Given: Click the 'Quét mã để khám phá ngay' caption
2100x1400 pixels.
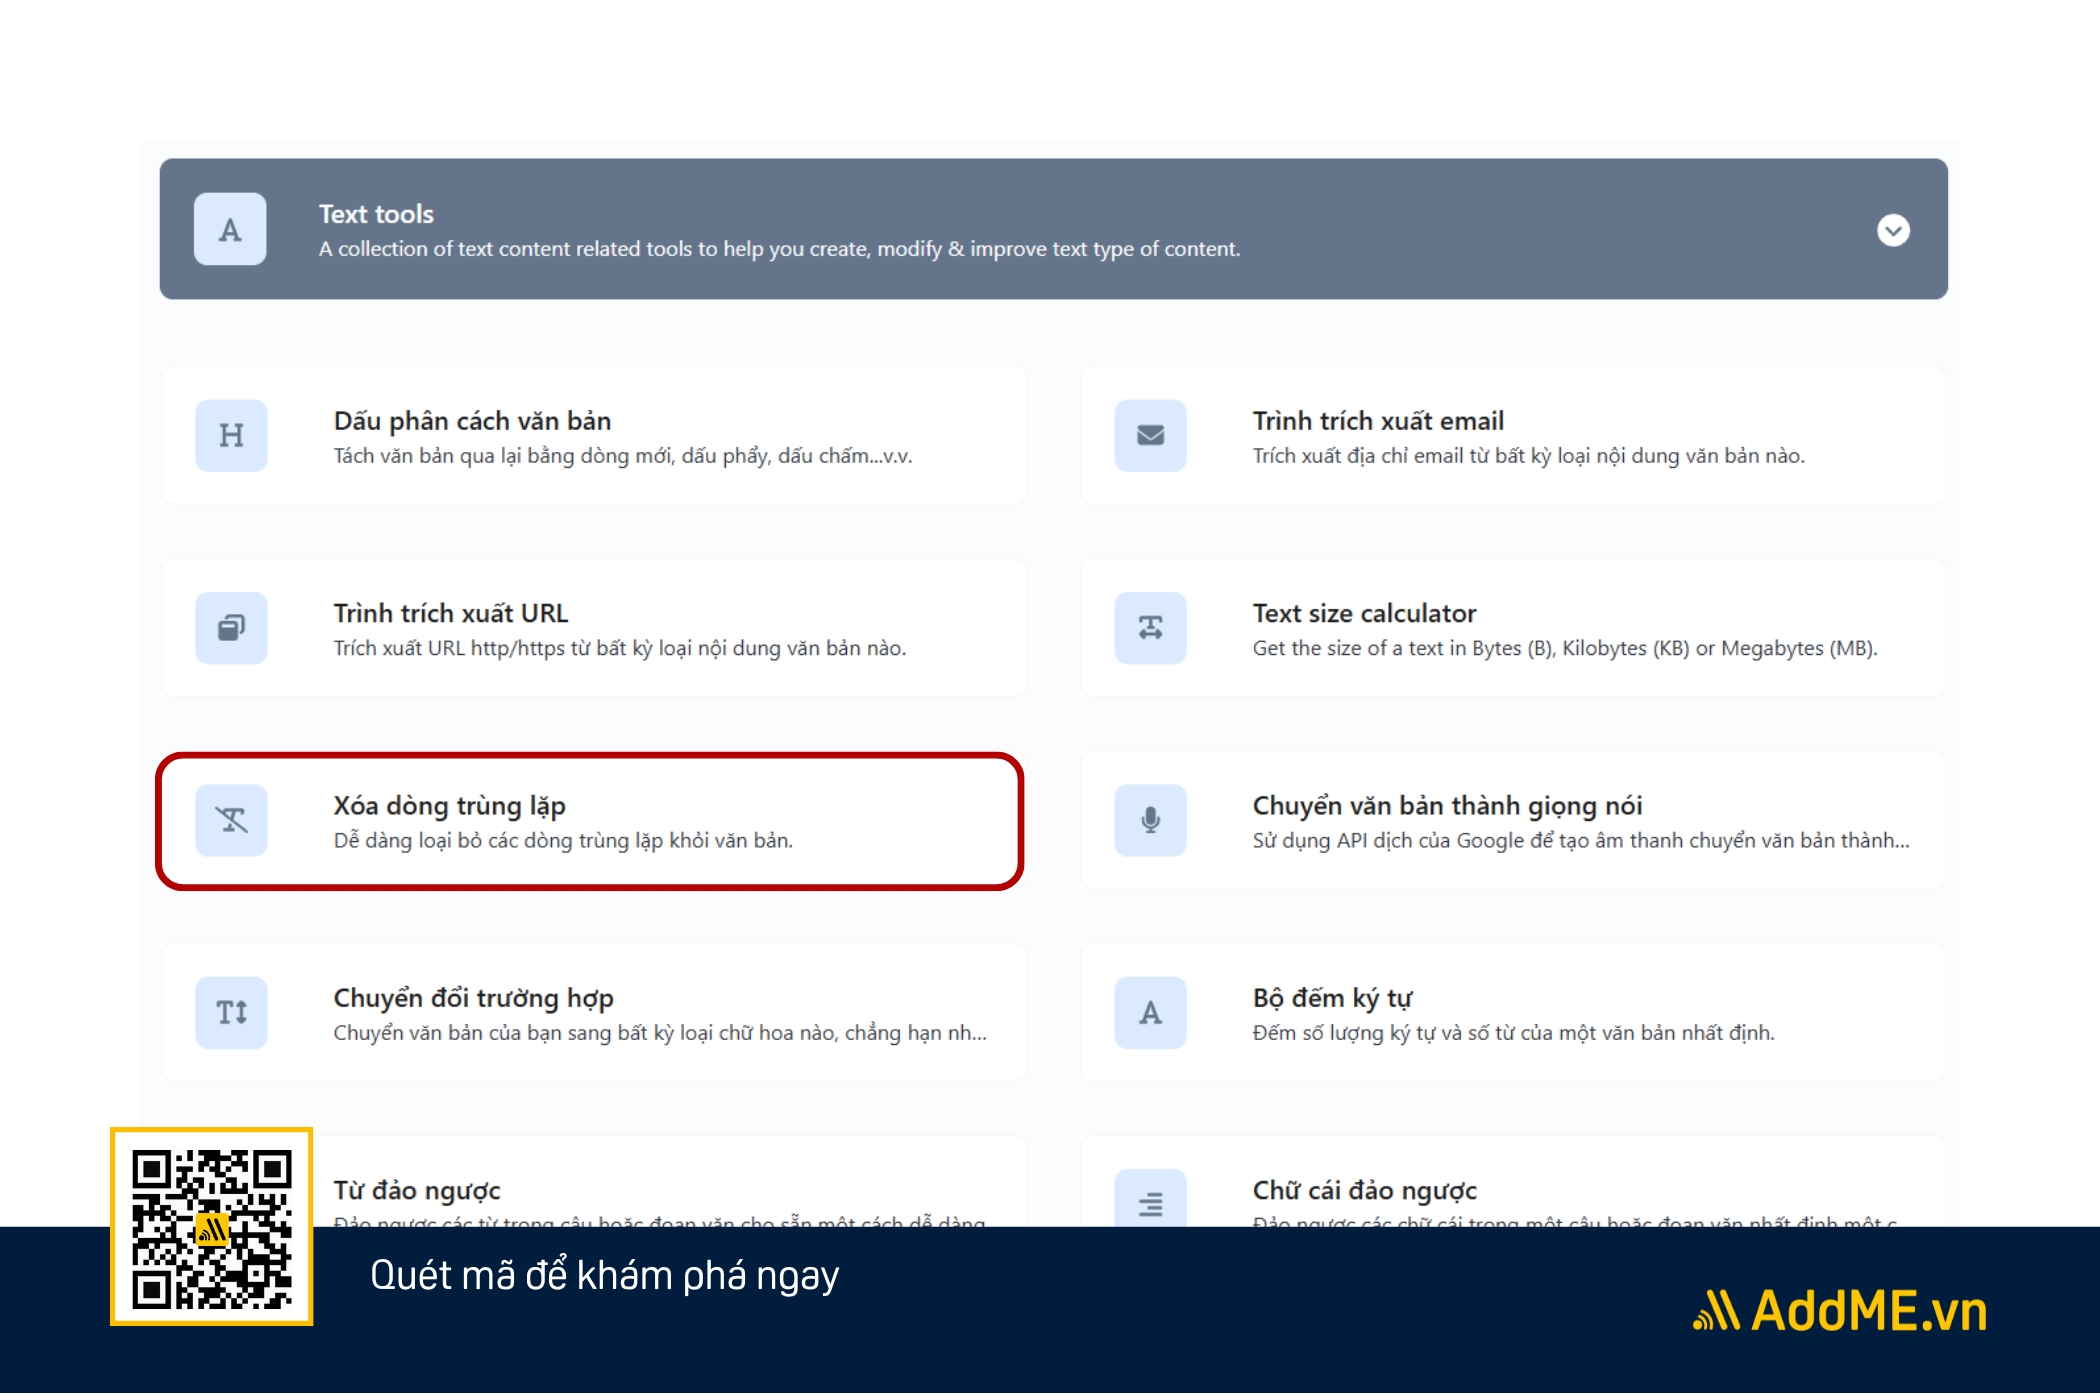Looking at the screenshot, I should click(604, 1276).
